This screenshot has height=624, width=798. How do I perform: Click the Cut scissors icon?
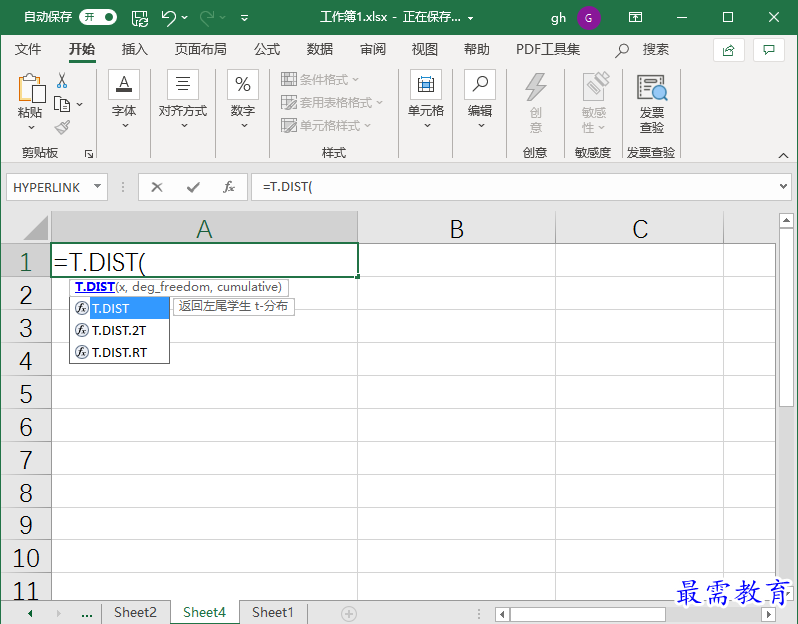62,81
